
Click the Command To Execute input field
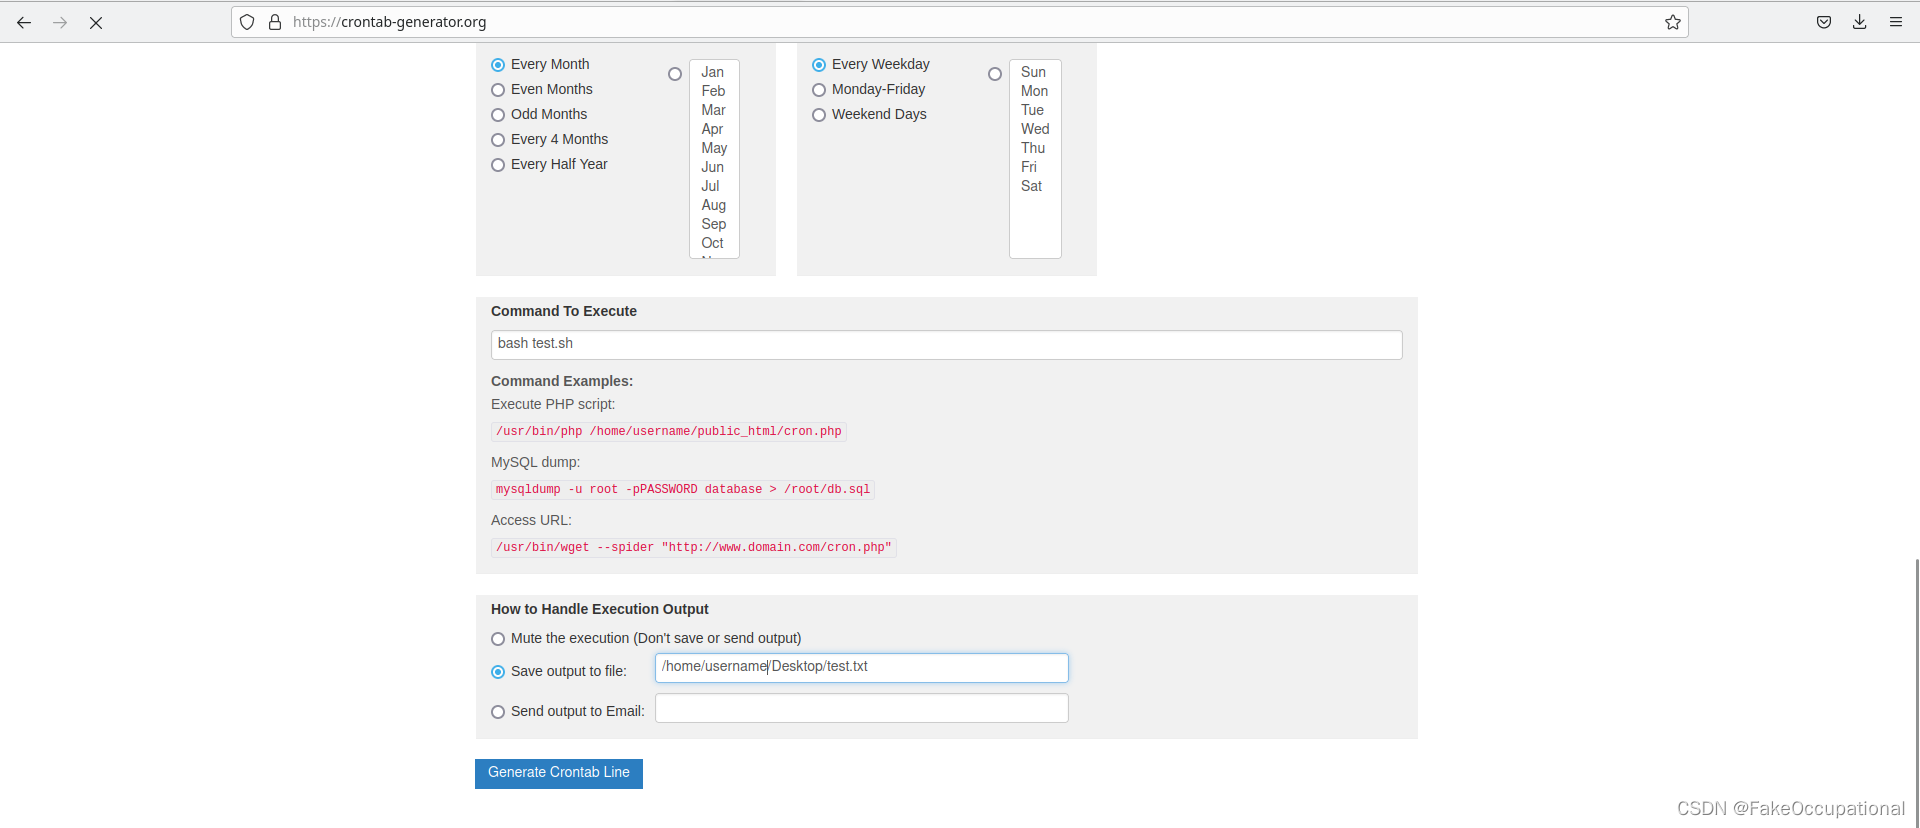(x=946, y=345)
